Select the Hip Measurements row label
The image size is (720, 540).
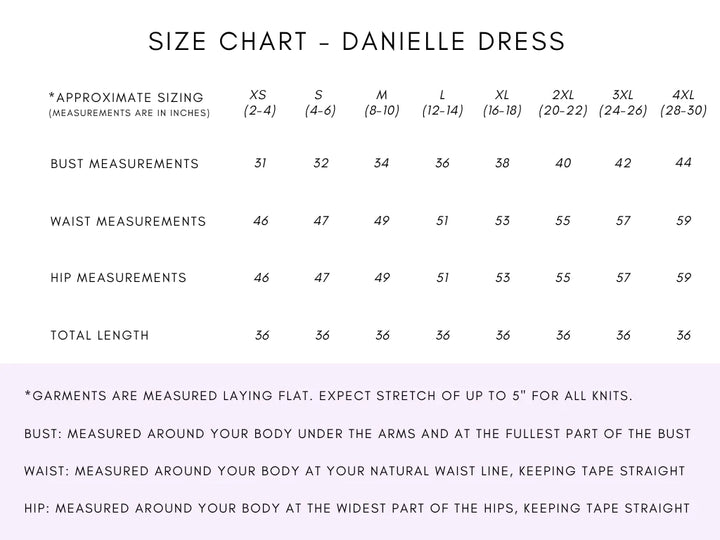pos(118,278)
